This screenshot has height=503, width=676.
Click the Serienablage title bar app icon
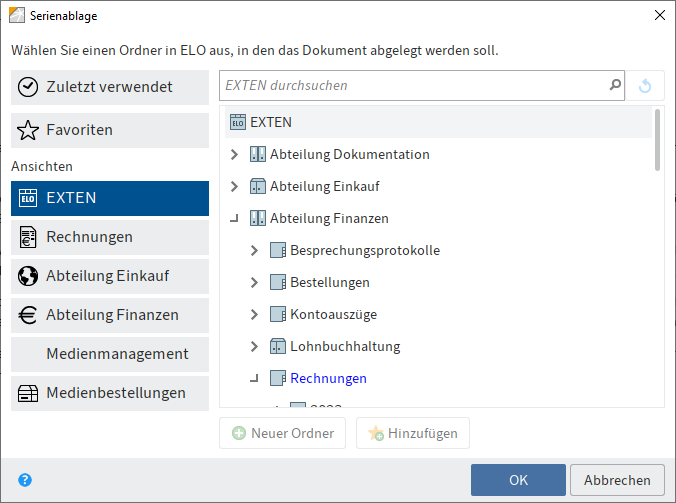pos(17,15)
